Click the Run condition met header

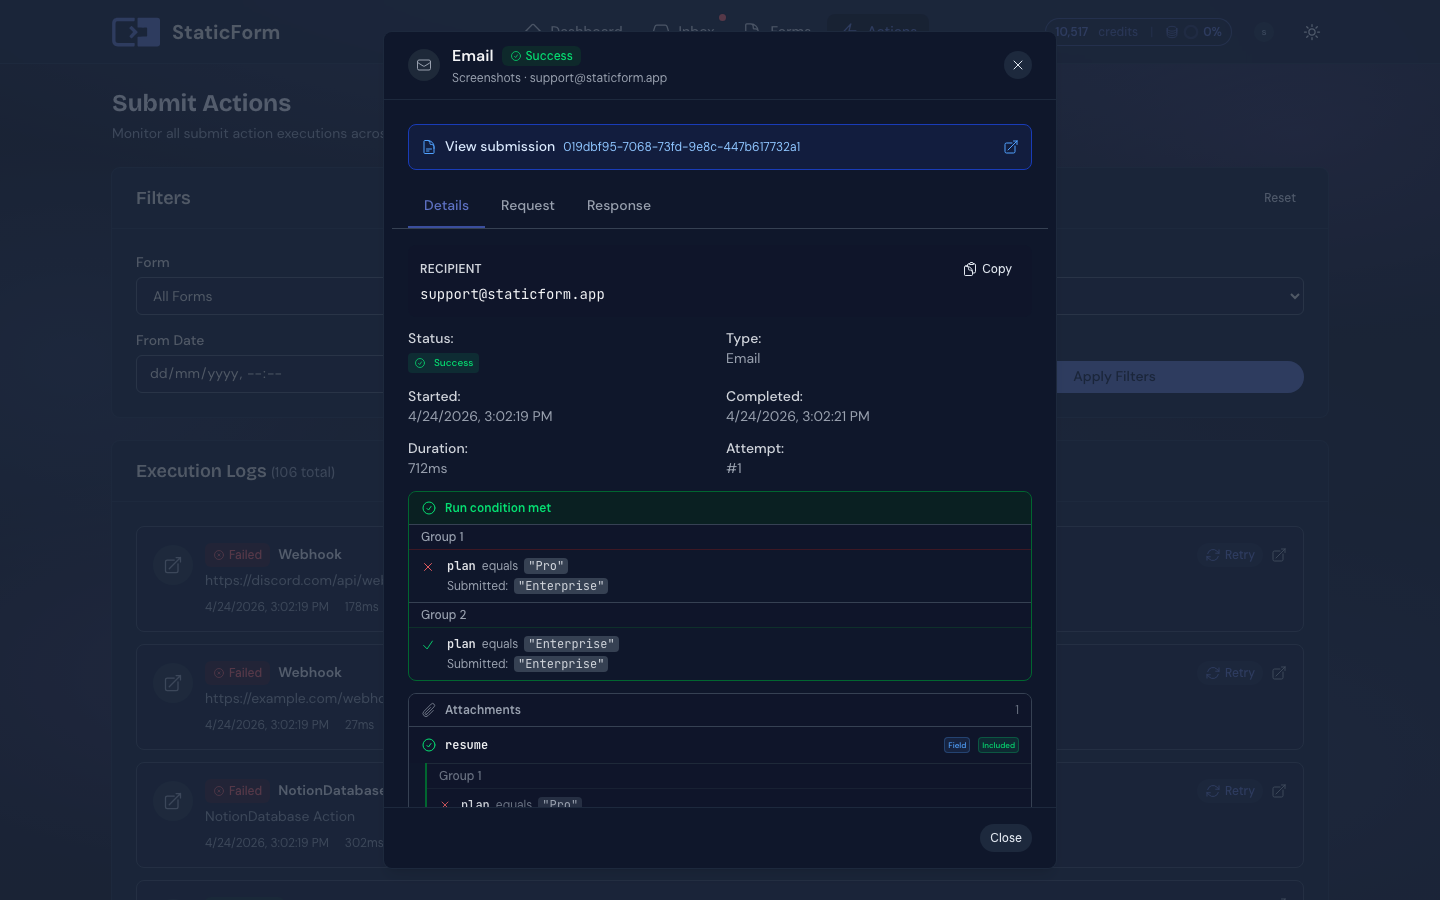pos(720,508)
